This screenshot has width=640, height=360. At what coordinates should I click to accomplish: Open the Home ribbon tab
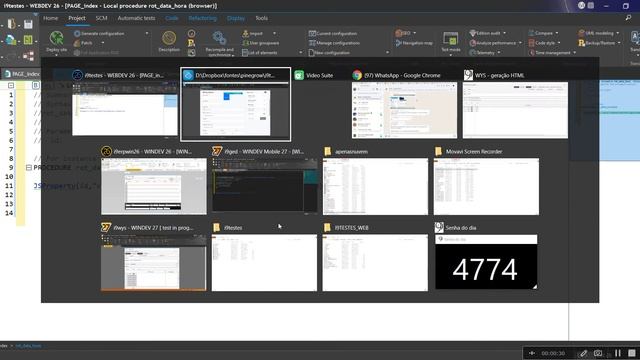51,18
